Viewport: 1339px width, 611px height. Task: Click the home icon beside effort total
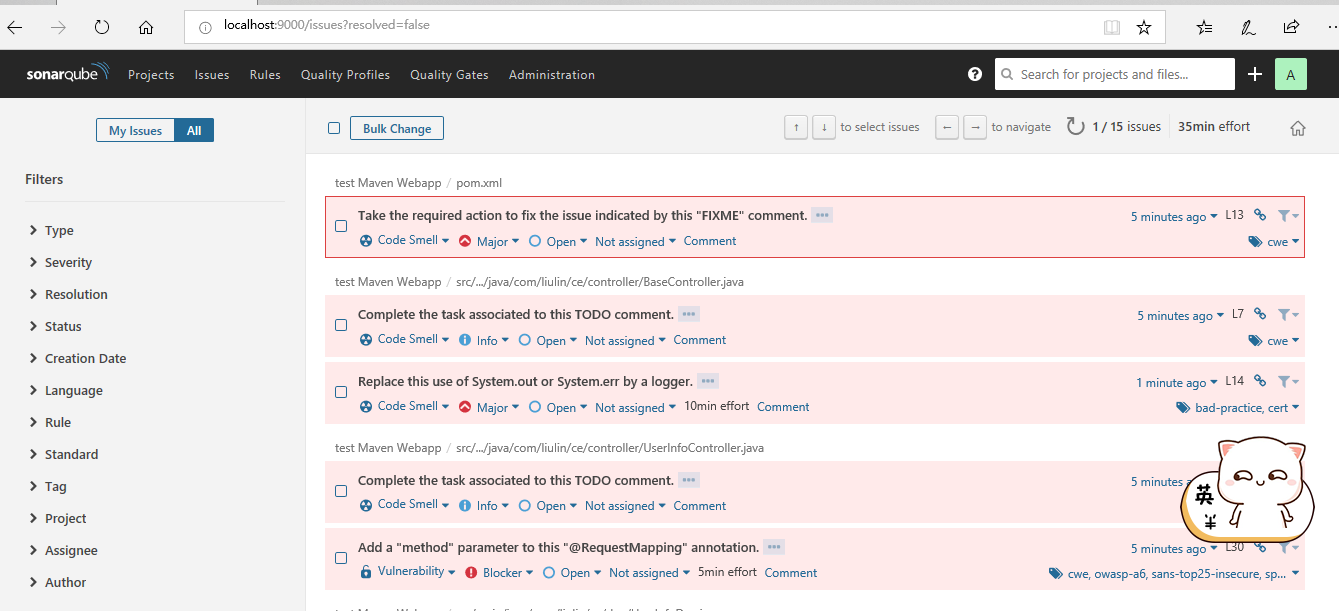(x=1298, y=128)
